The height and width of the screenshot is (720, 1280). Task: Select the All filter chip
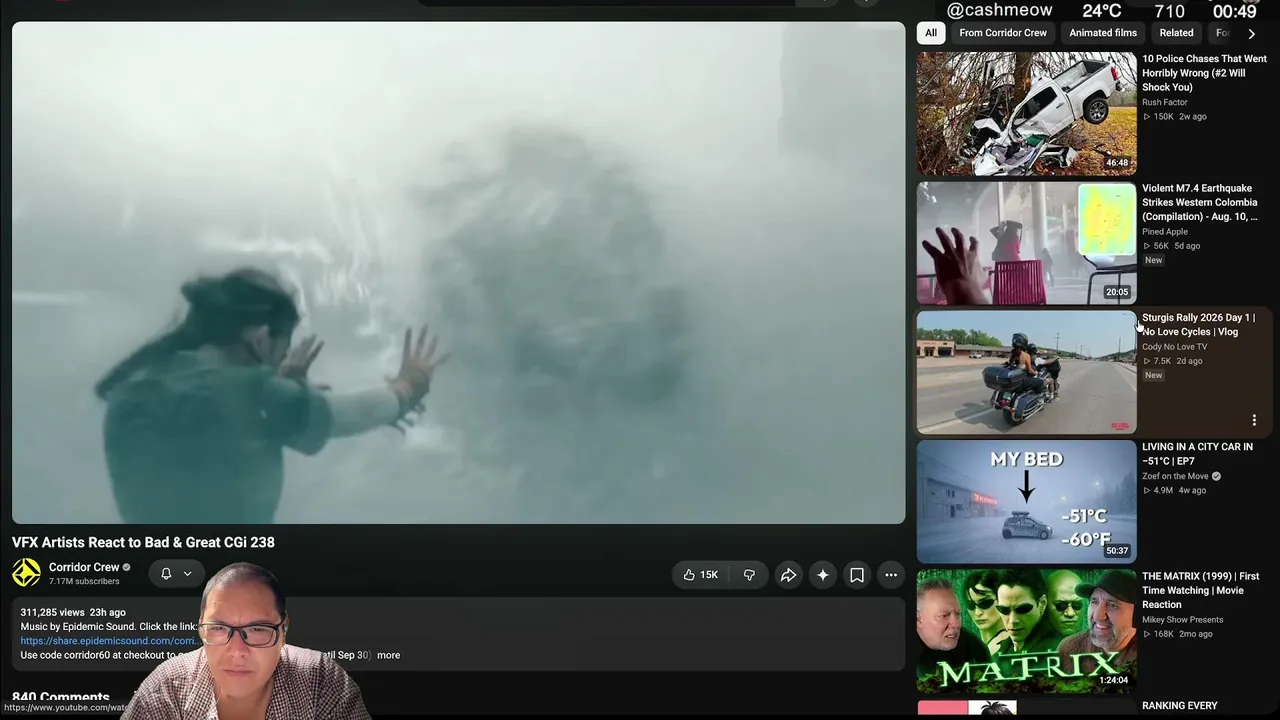pos(931,33)
